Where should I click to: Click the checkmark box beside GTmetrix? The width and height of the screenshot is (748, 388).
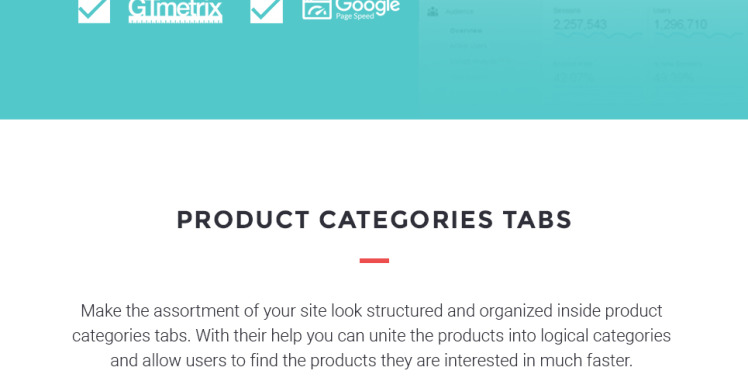(x=94, y=11)
